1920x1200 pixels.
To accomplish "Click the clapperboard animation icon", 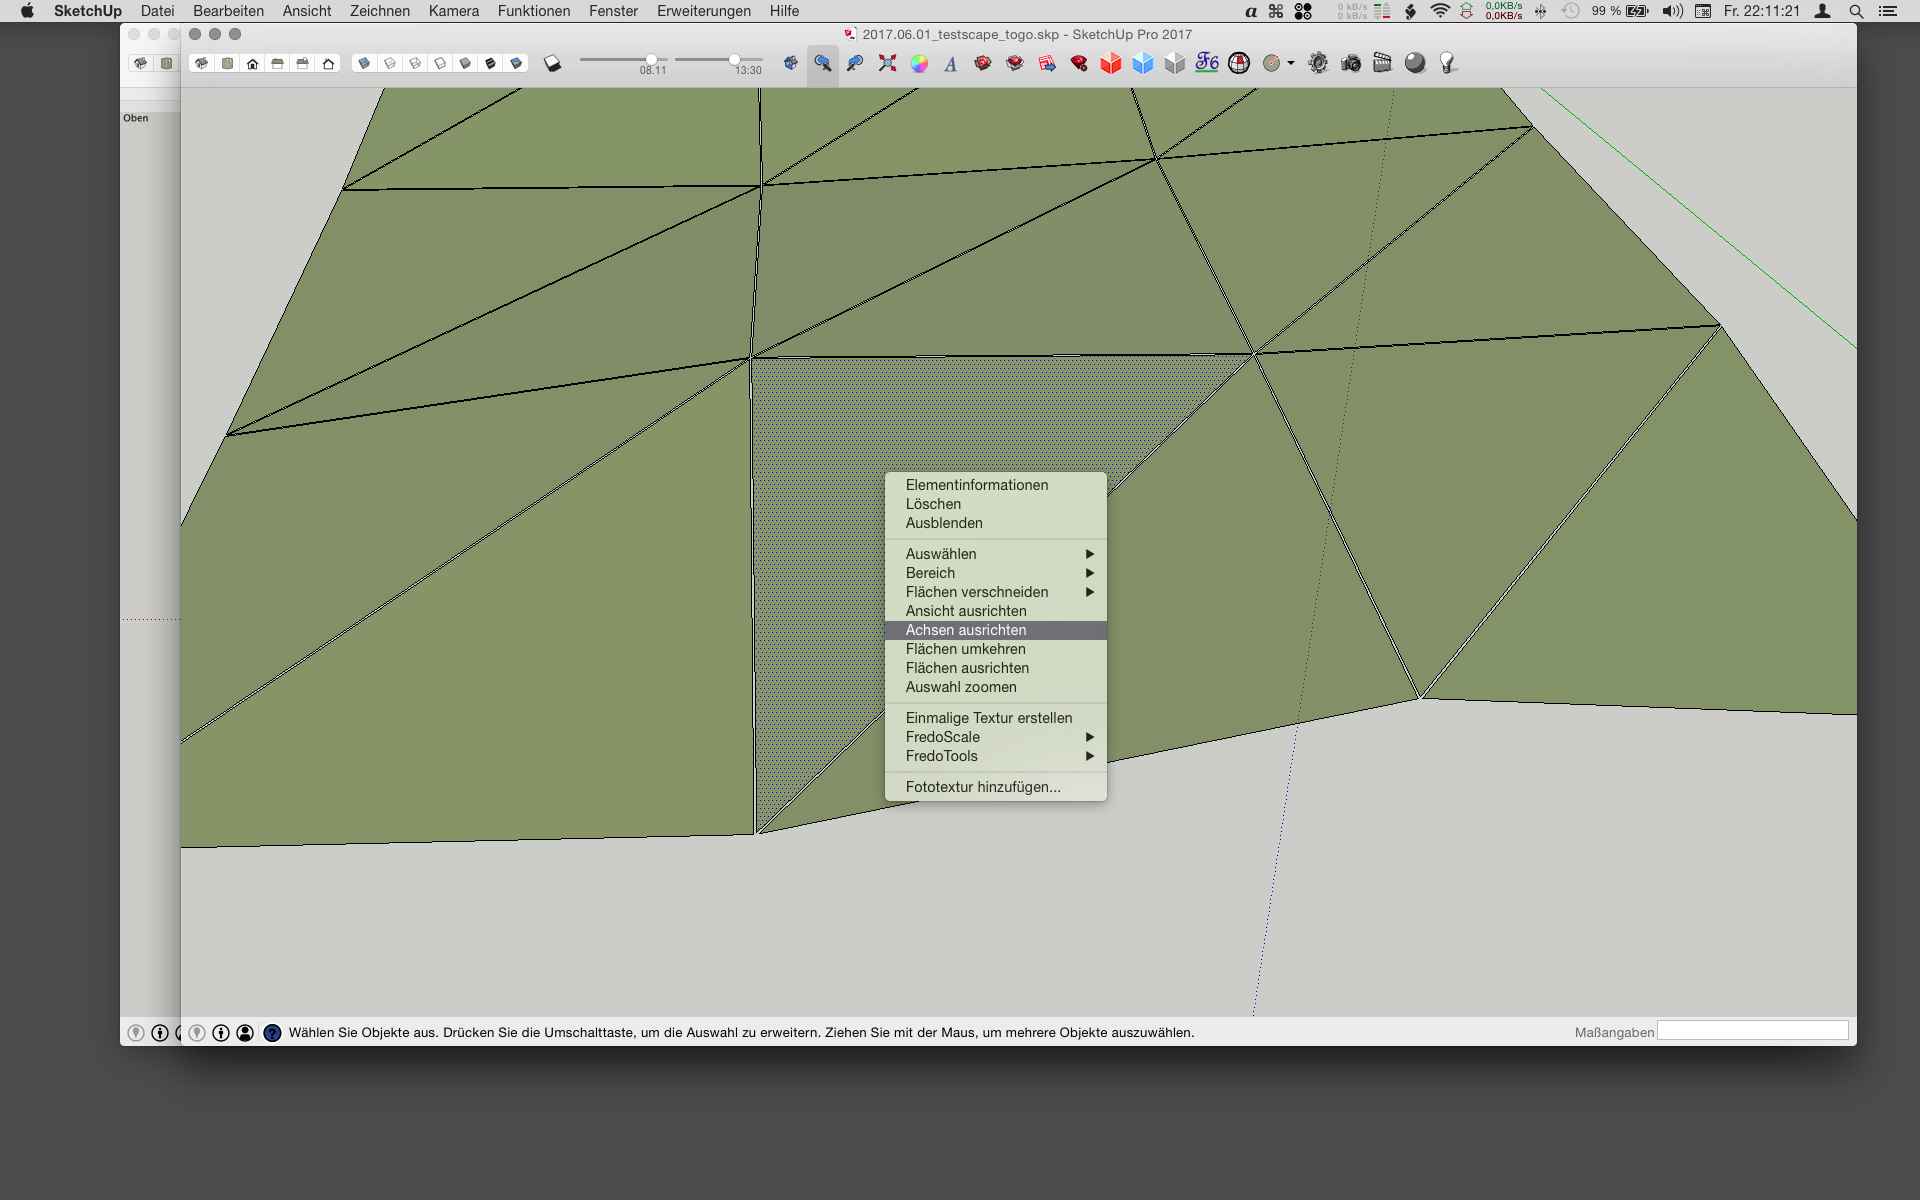I will pos(1383,63).
